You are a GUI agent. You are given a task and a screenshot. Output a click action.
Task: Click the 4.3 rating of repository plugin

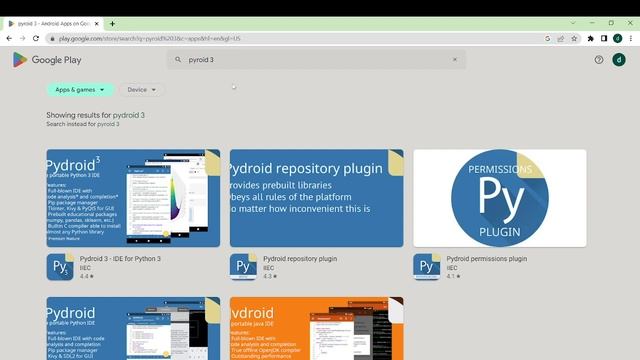[270, 276]
